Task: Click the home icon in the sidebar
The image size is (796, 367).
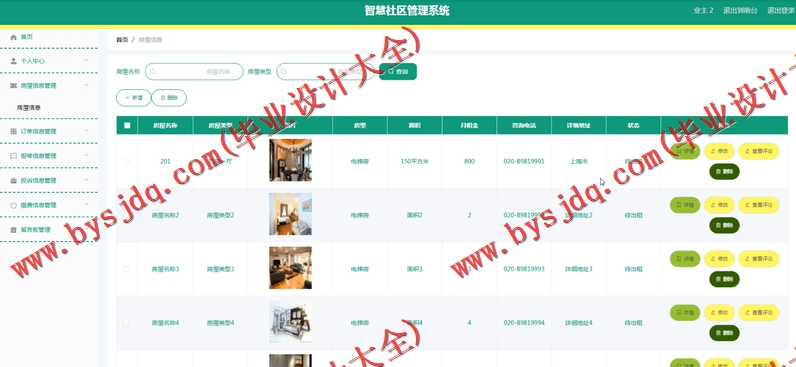Action: 14,37
